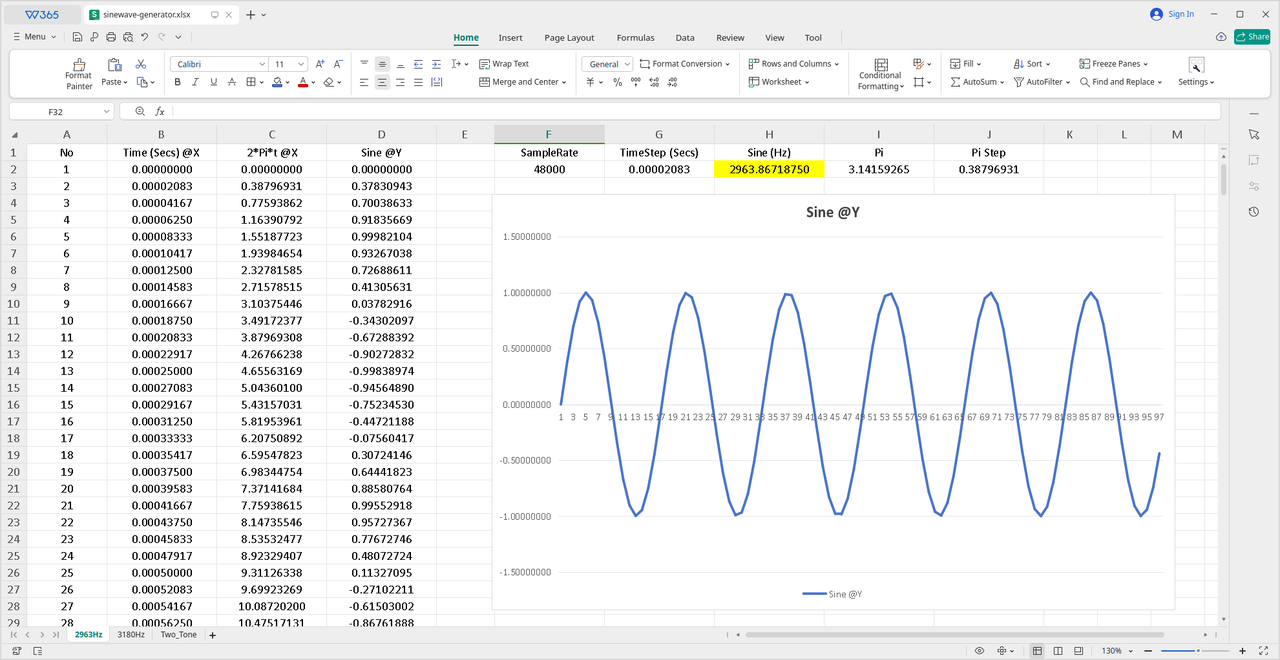
Task: Open the number format dropdown showing General
Action: pyautogui.click(x=607, y=63)
